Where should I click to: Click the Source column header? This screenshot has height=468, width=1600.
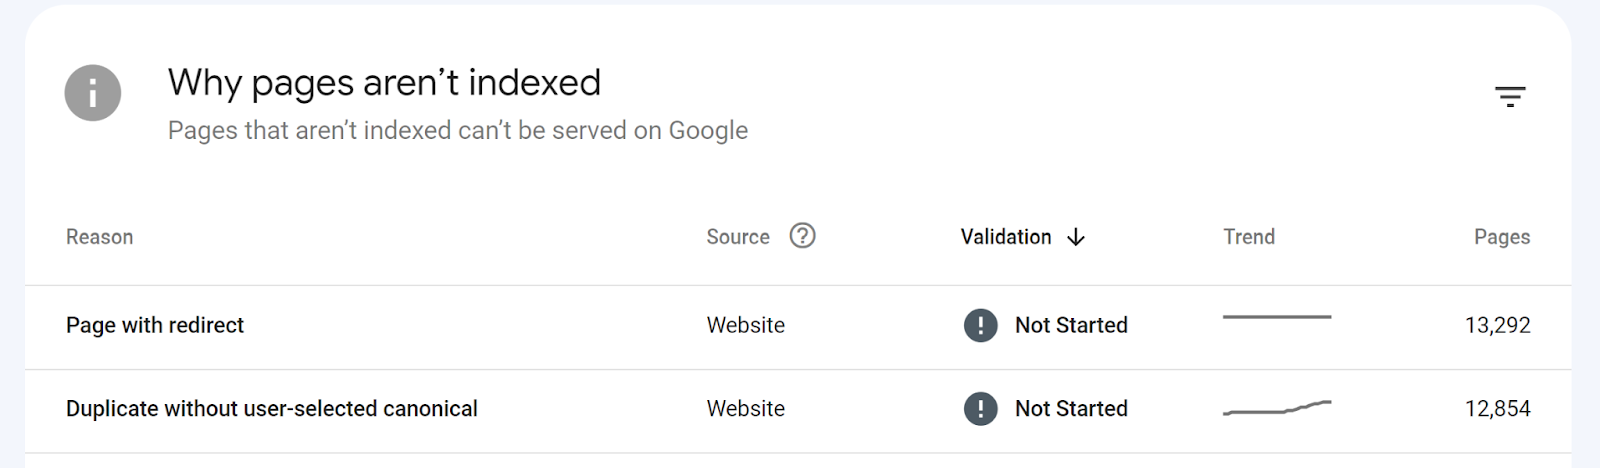[738, 237]
